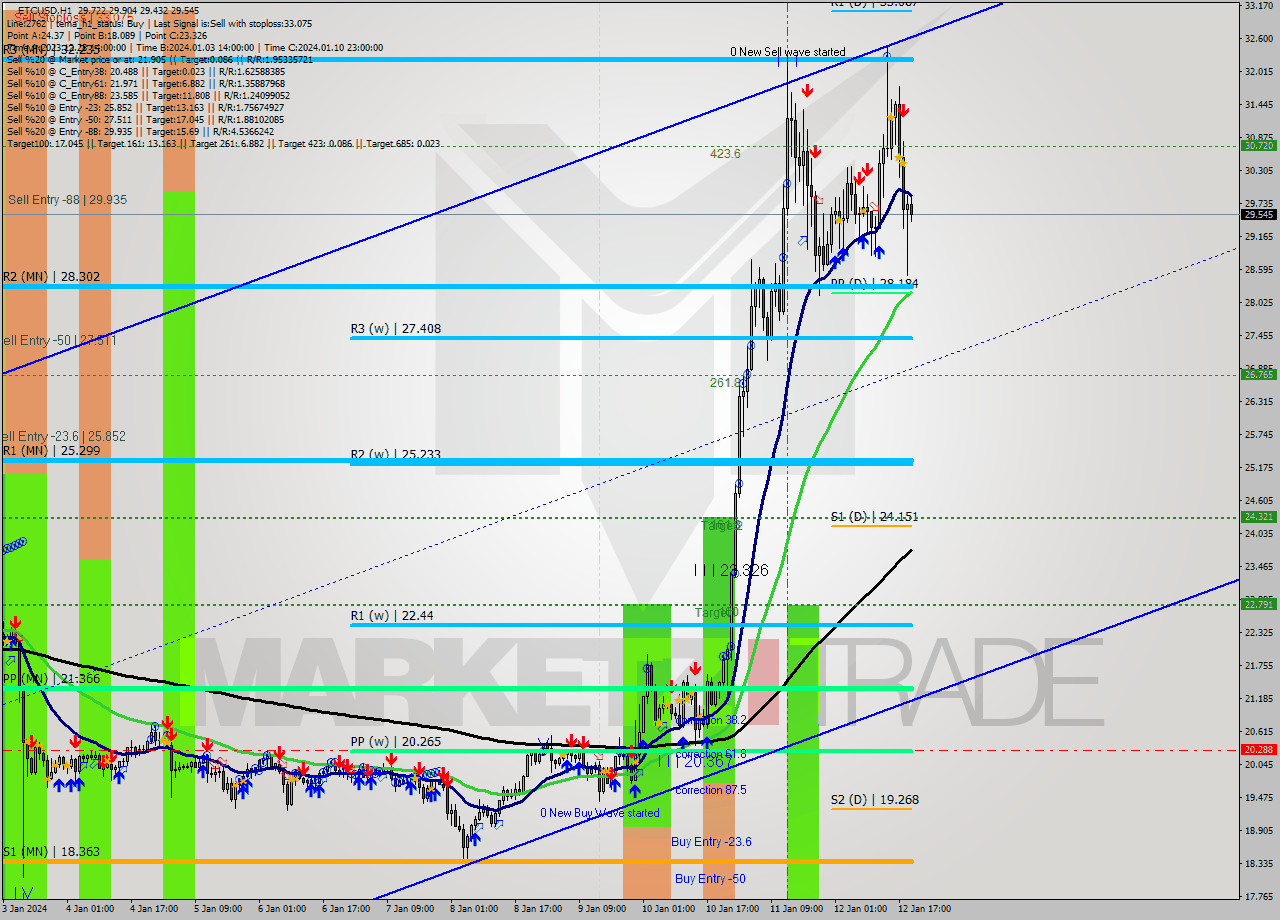This screenshot has width=1280, height=920.
Task: Click the 'S2 (D) | 19.268' label
Action: pos(874,799)
